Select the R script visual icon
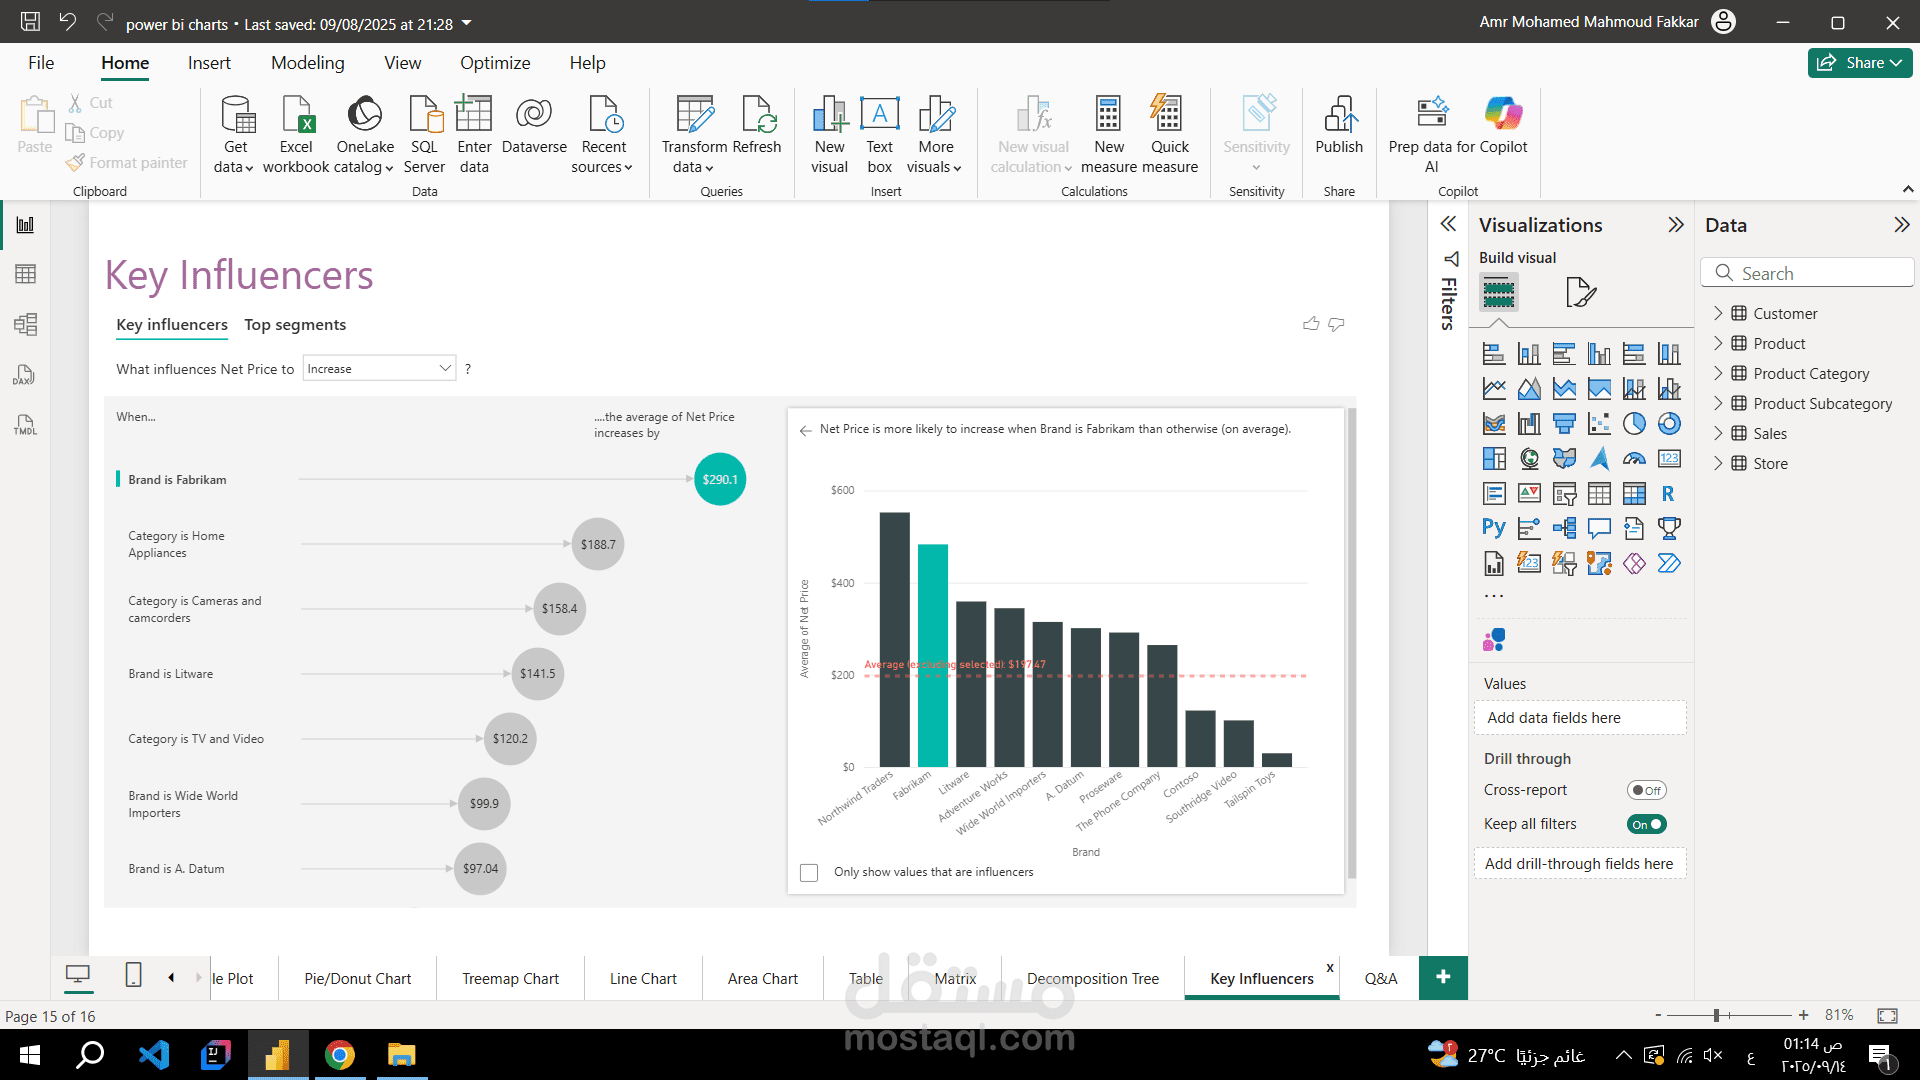Image resolution: width=1920 pixels, height=1080 pixels. [1669, 494]
